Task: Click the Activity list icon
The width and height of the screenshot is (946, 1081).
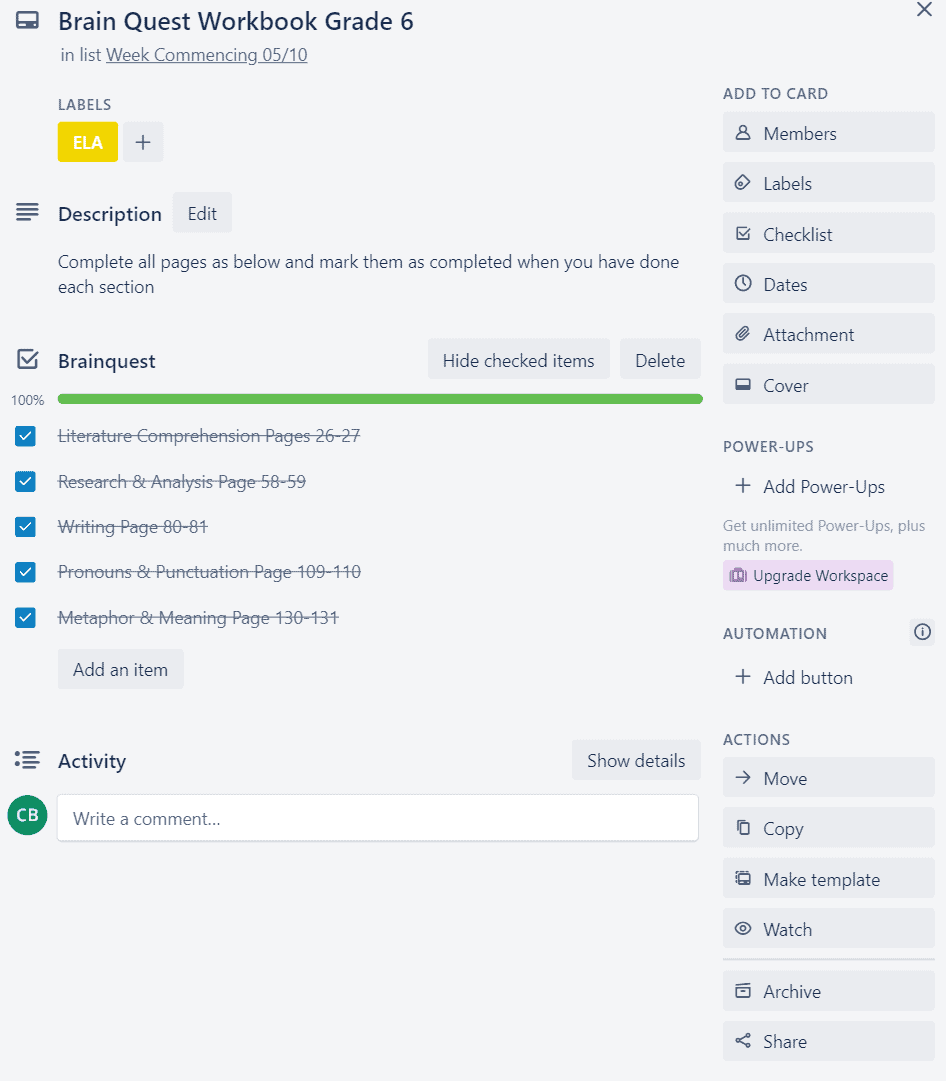Action: (x=28, y=760)
